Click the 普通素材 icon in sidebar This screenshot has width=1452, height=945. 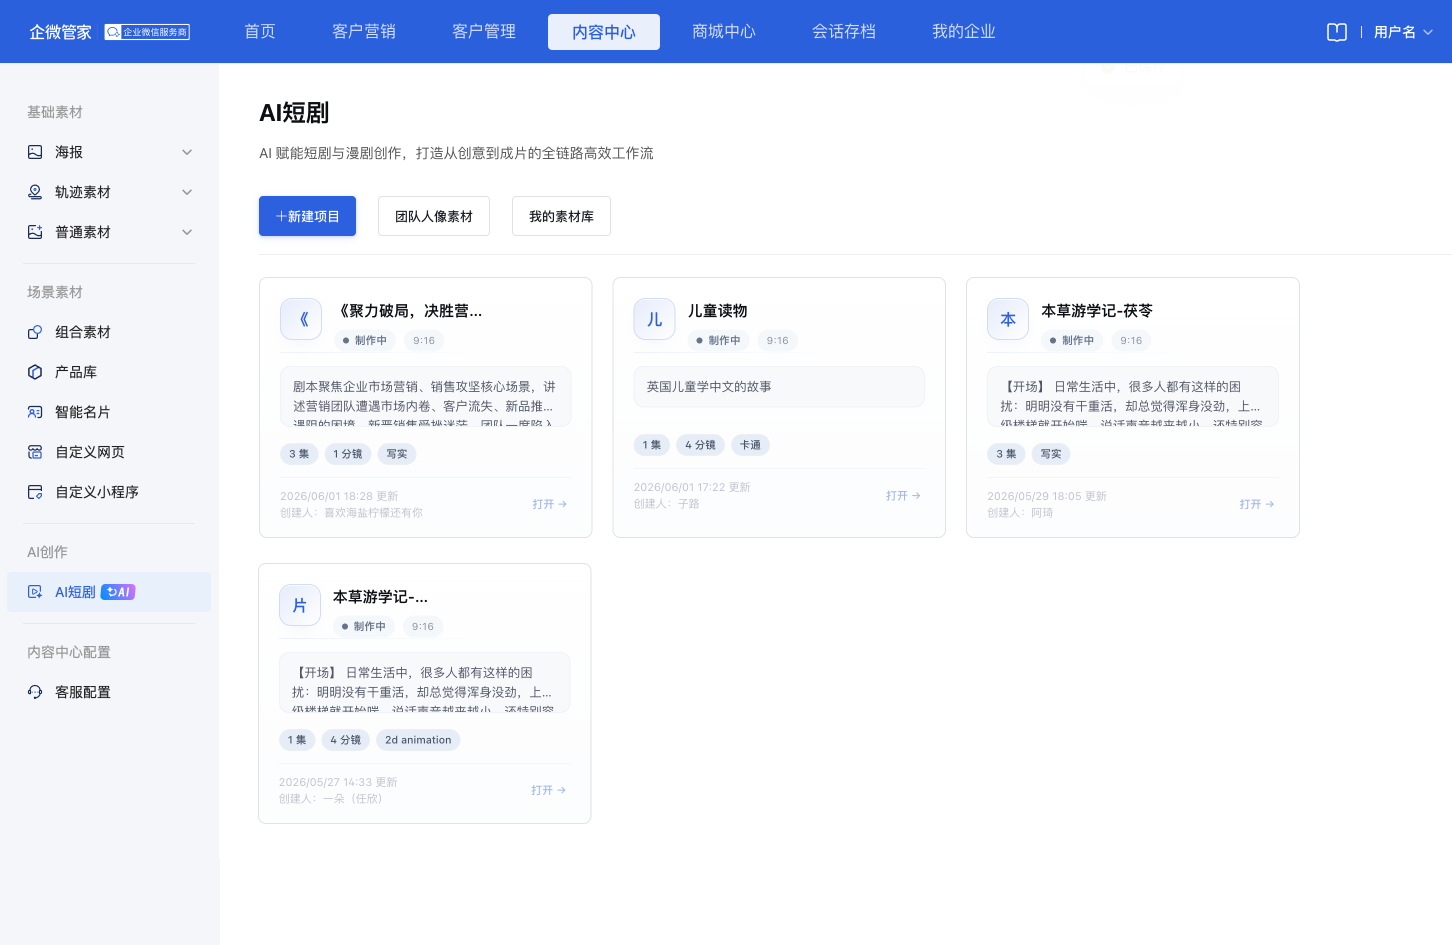coord(35,232)
